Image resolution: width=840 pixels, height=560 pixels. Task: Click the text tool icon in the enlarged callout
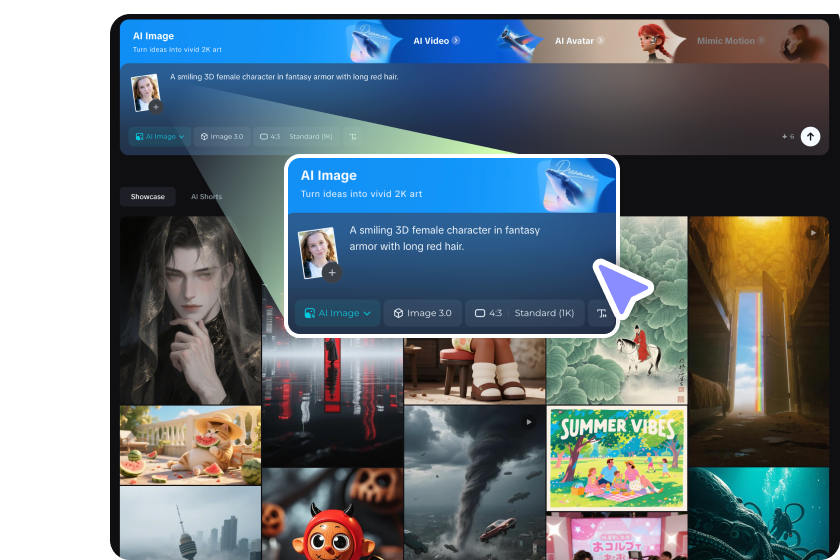[602, 313]
